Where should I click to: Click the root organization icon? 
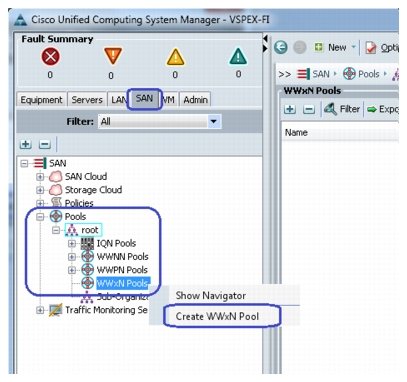click(72, 230)
